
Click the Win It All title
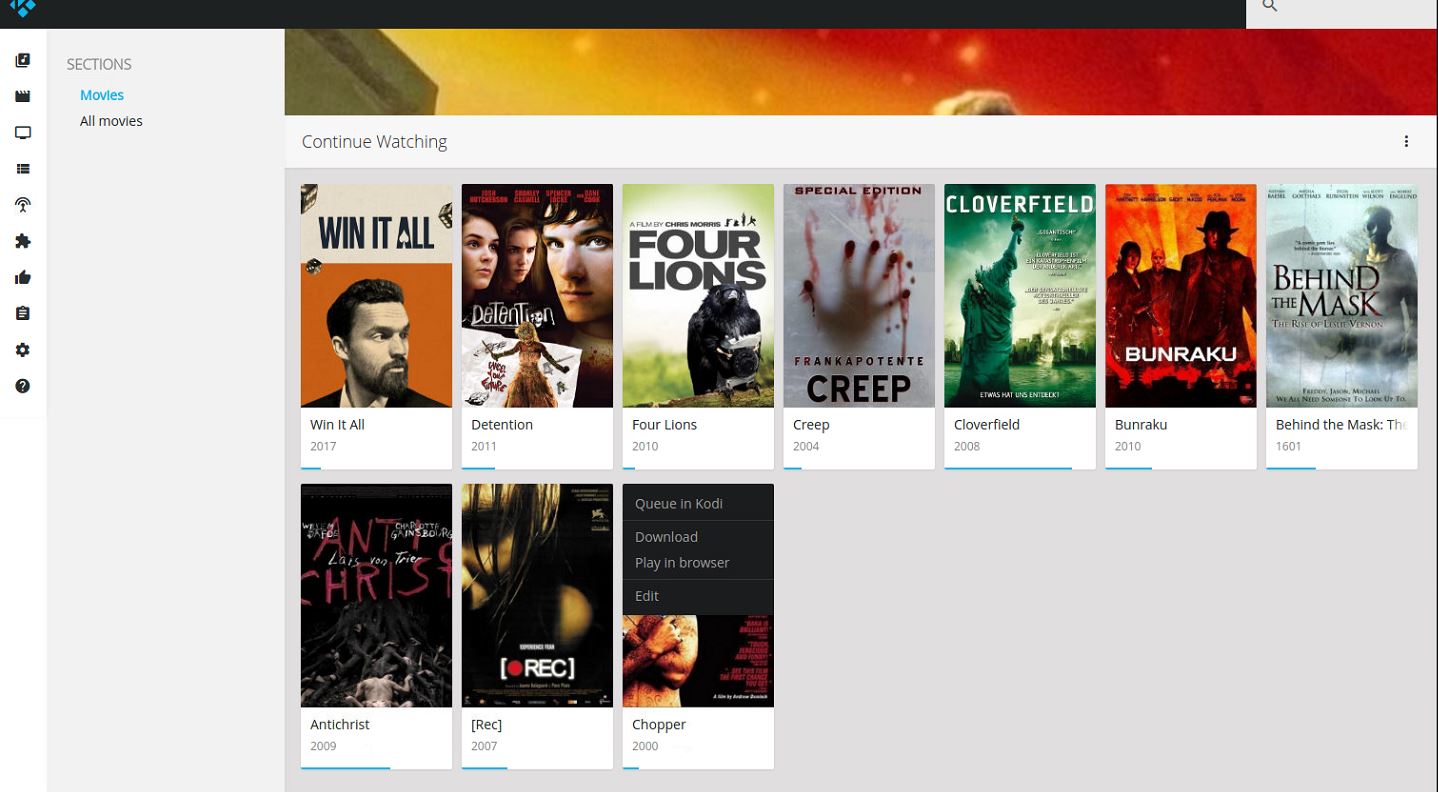tap(337, 425)
